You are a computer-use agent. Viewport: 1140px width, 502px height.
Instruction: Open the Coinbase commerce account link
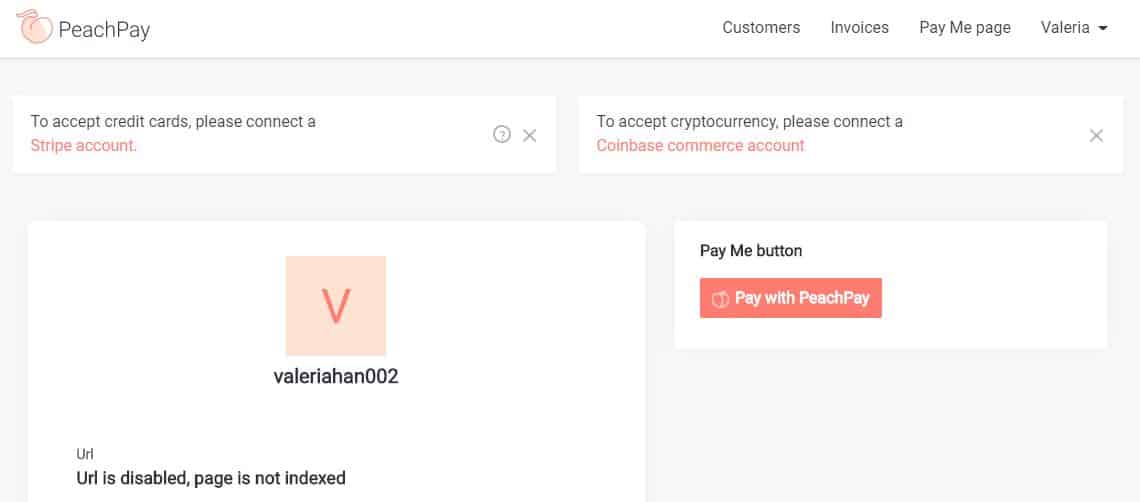[700, 146]
